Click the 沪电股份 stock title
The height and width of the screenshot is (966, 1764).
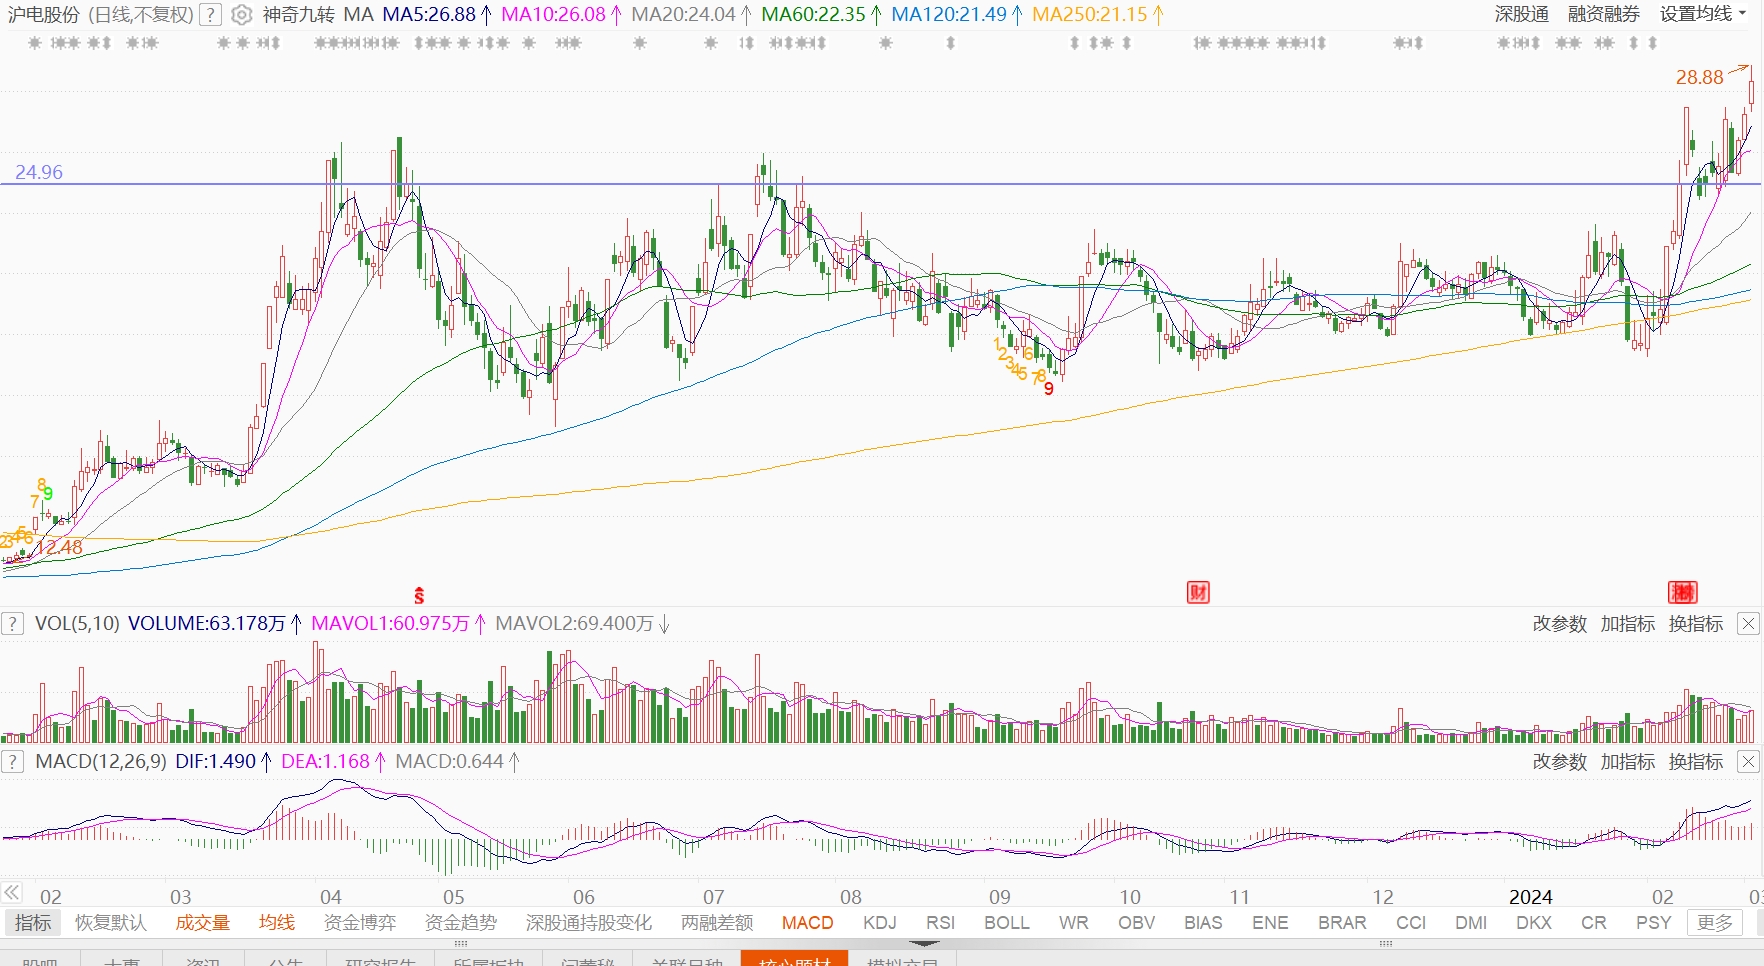point(43,15)
